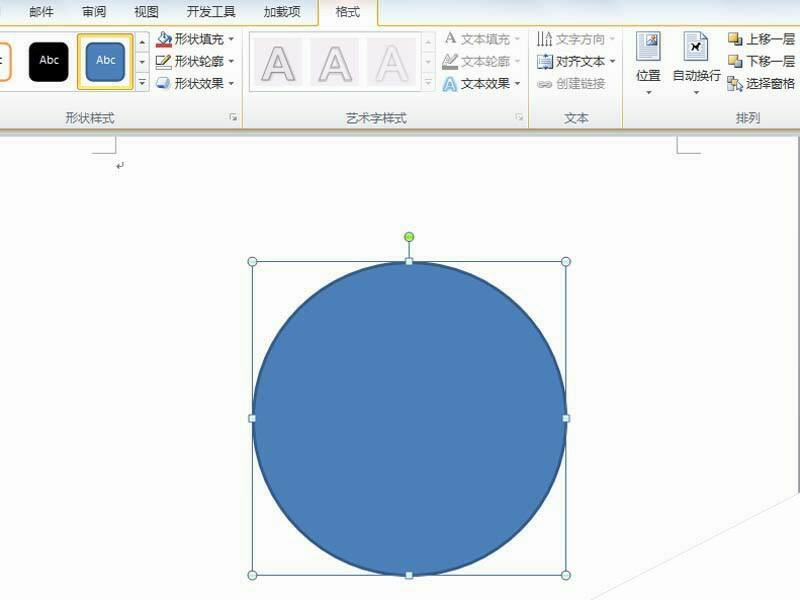Image resolution: width=800 pixels, height=600 pixels.
Task: Choose the first WordArt A style
Action: [x=278, y=63]
